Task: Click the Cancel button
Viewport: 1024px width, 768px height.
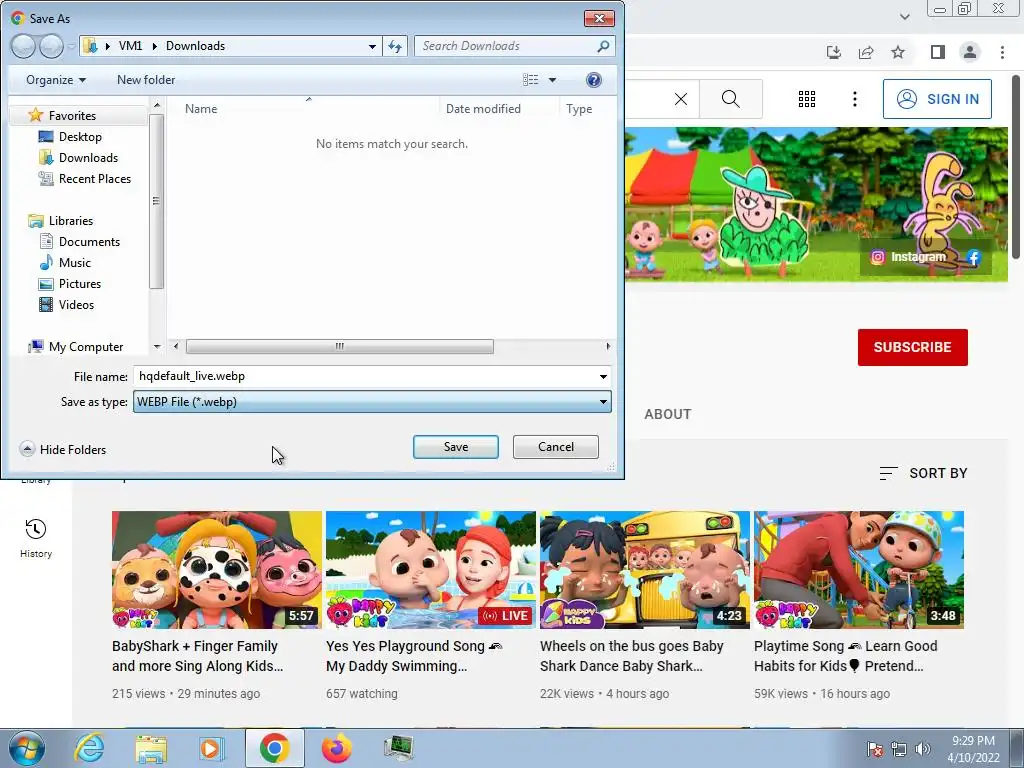Action: click(556, 447)
